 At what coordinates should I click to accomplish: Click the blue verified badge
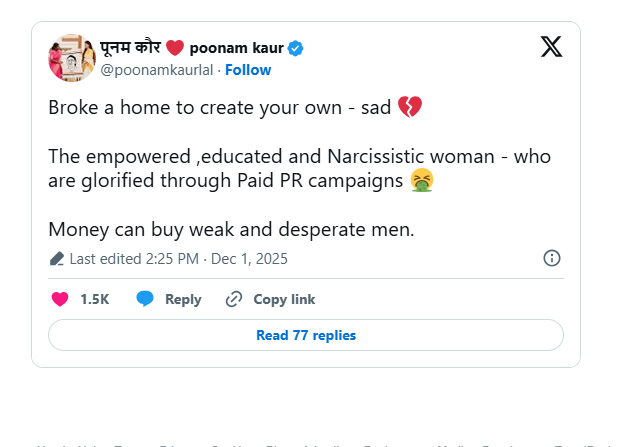tap(296, 48)
